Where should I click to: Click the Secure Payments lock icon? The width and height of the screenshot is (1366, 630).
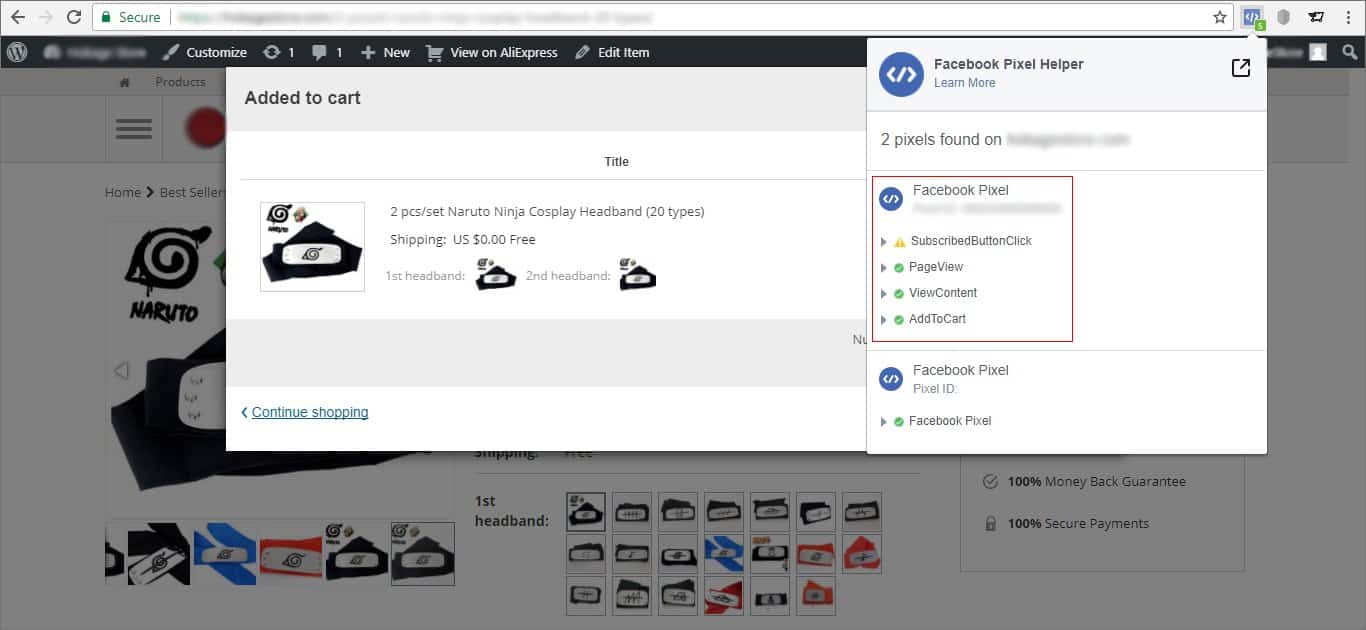click(x=990, y=523)
